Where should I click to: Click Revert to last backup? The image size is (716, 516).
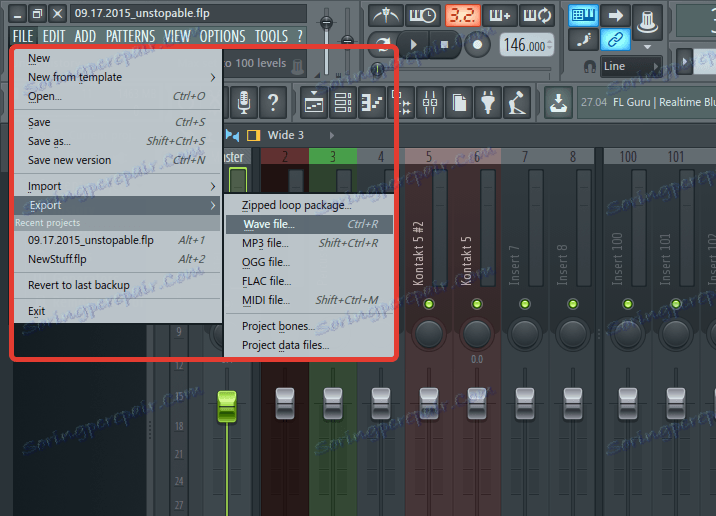[117, 285]
